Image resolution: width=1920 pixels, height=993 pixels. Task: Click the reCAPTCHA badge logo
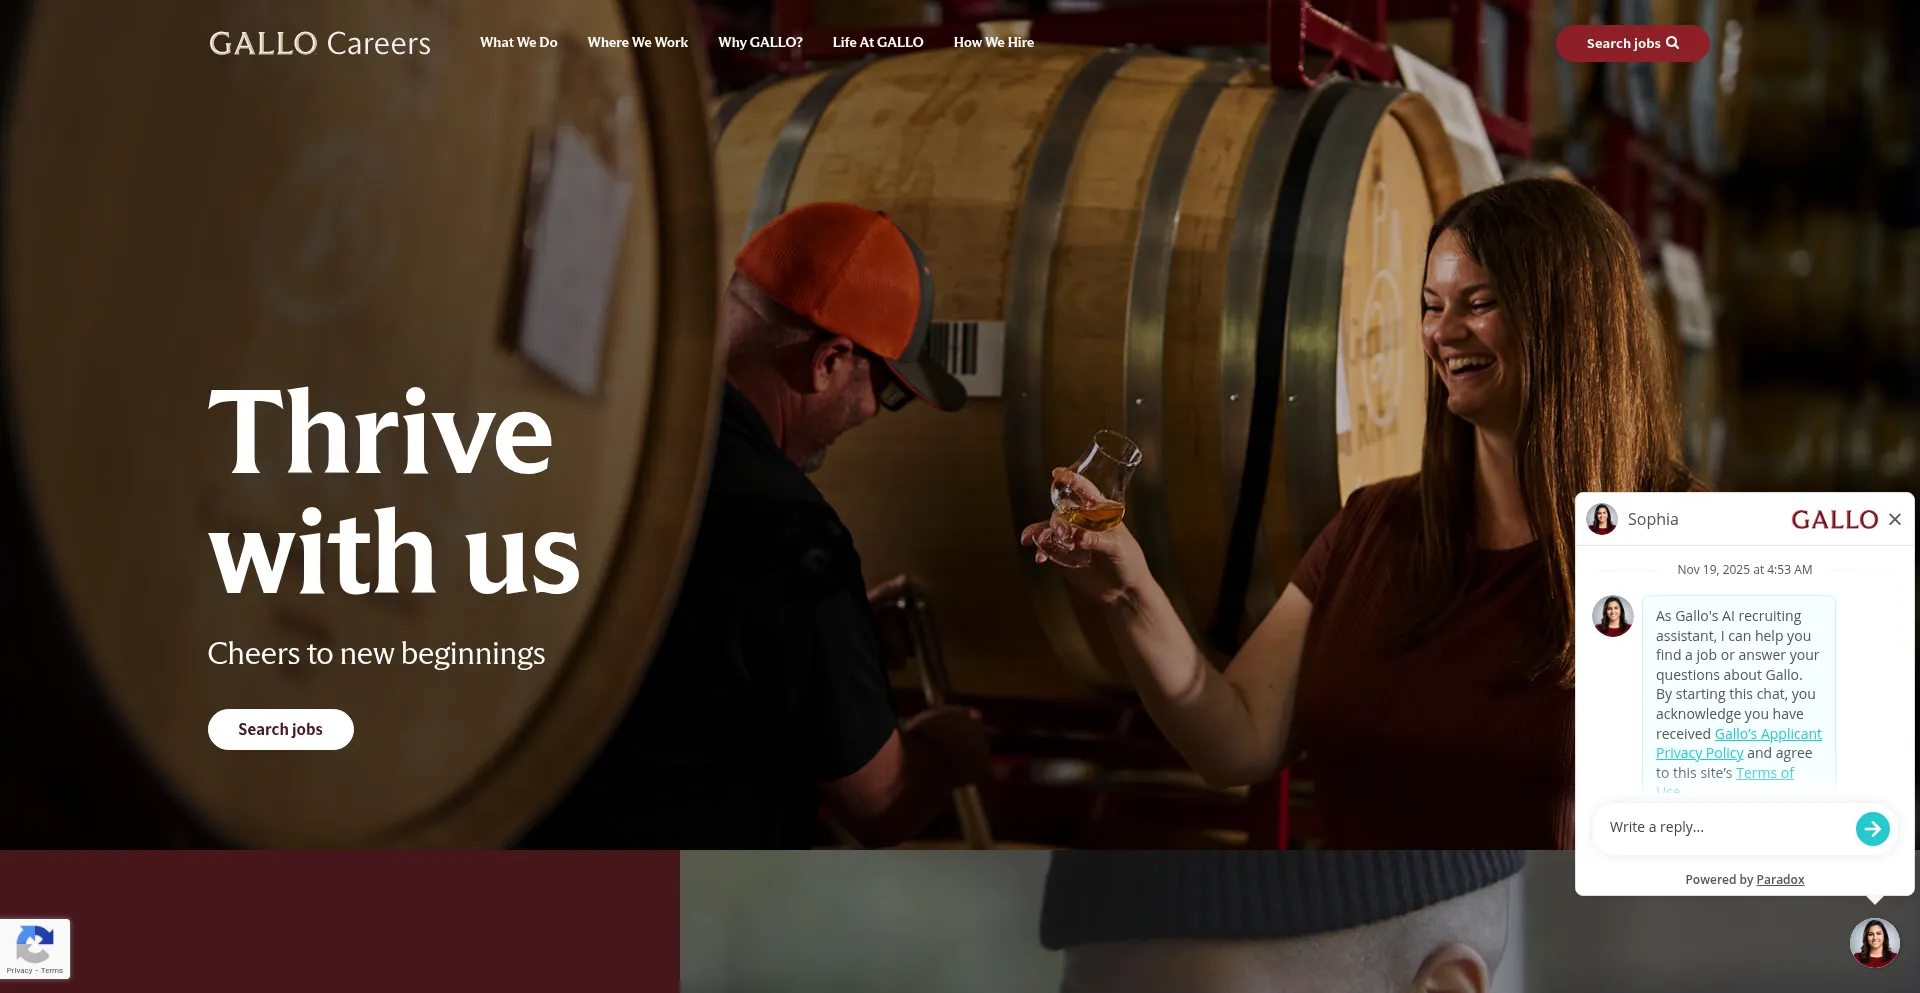point(35,944)
